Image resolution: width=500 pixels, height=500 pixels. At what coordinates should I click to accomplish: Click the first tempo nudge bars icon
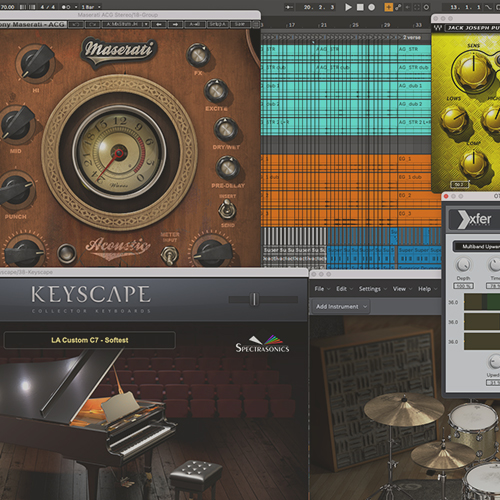(23, 7)
